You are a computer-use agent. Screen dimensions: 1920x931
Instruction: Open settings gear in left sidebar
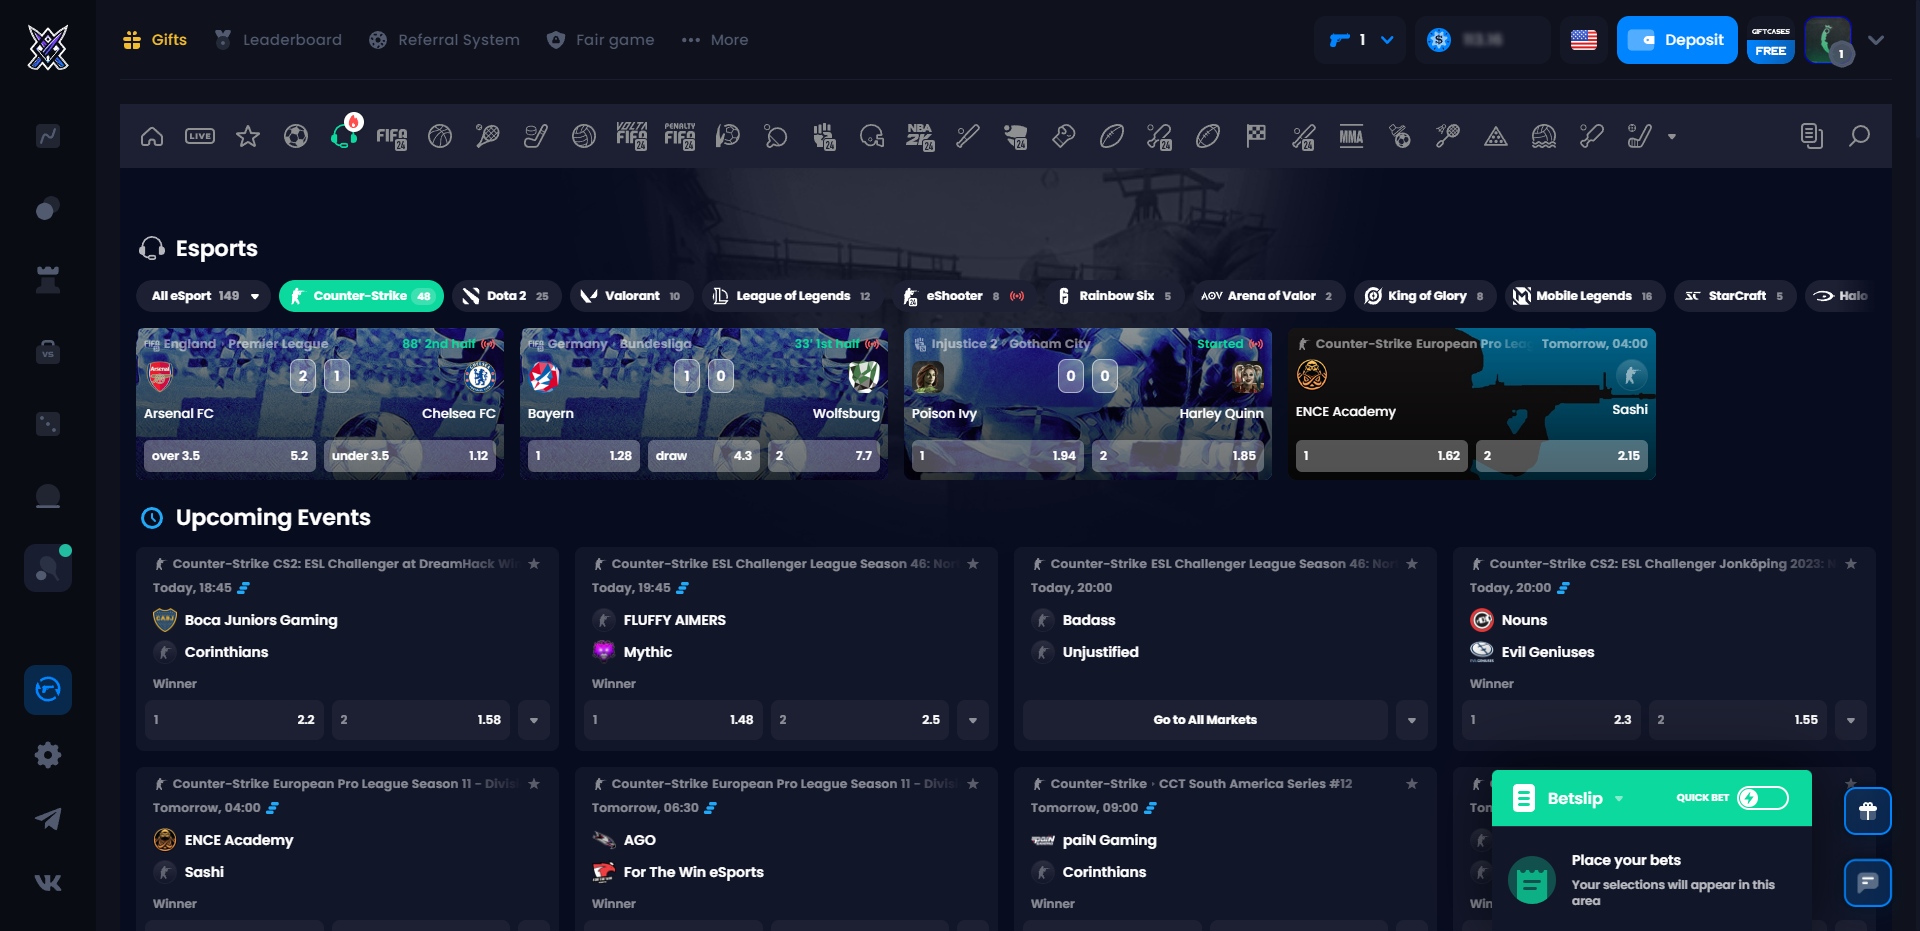[48, 755]
